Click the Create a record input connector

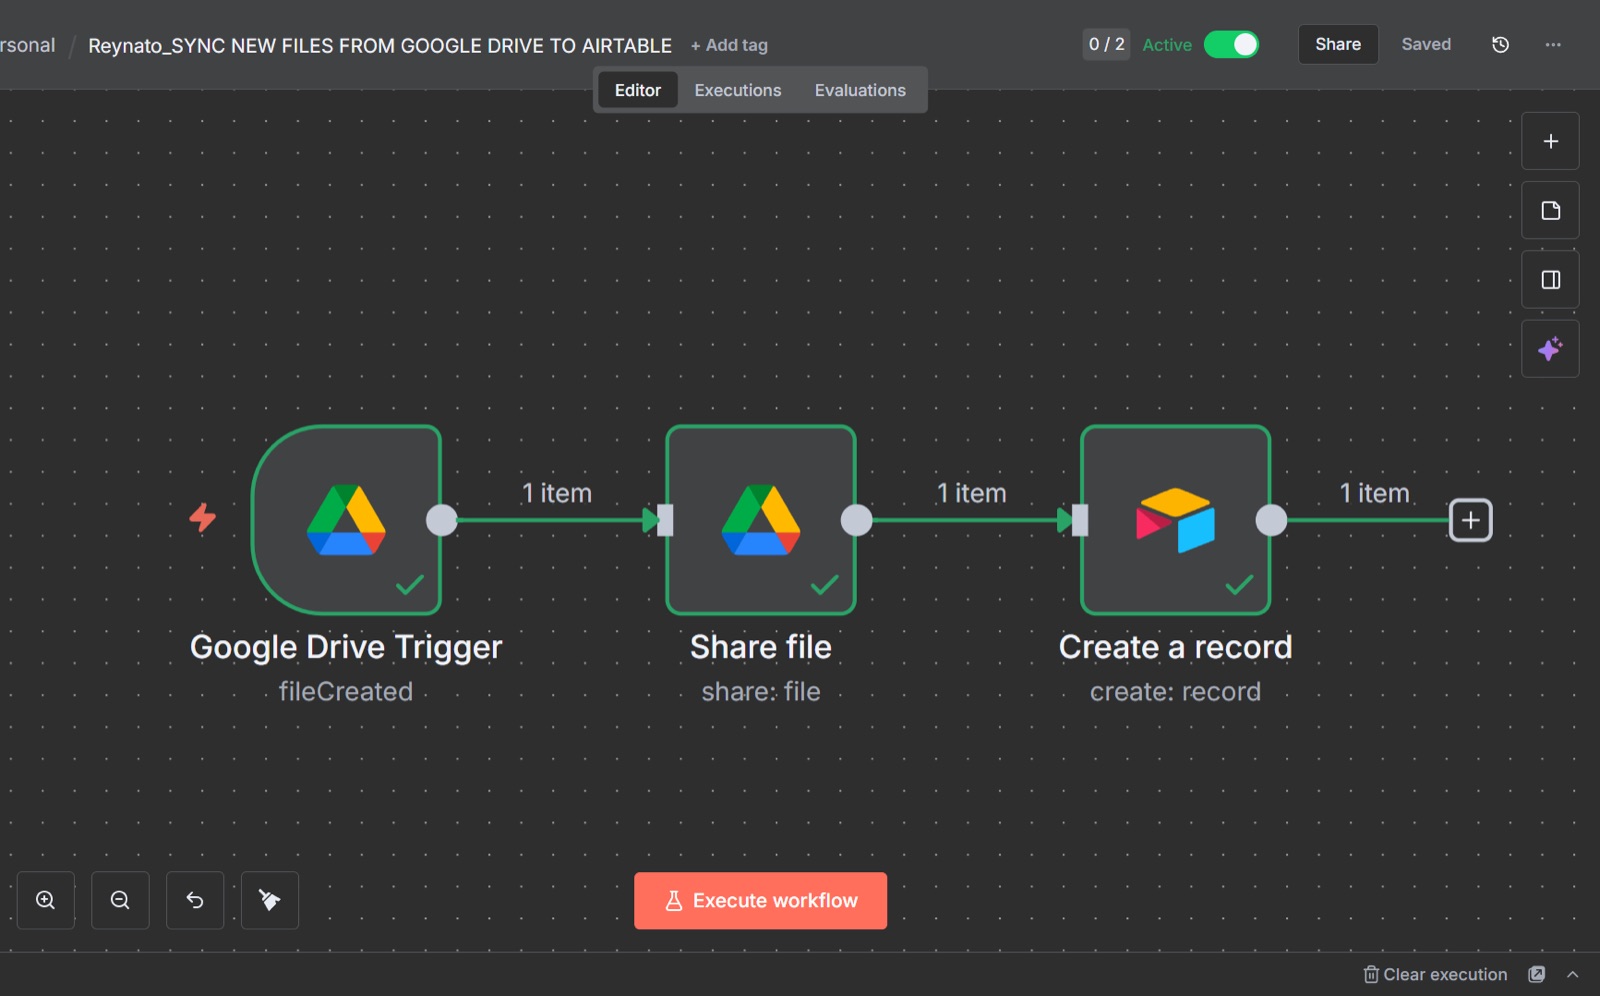pos(1080,520)
